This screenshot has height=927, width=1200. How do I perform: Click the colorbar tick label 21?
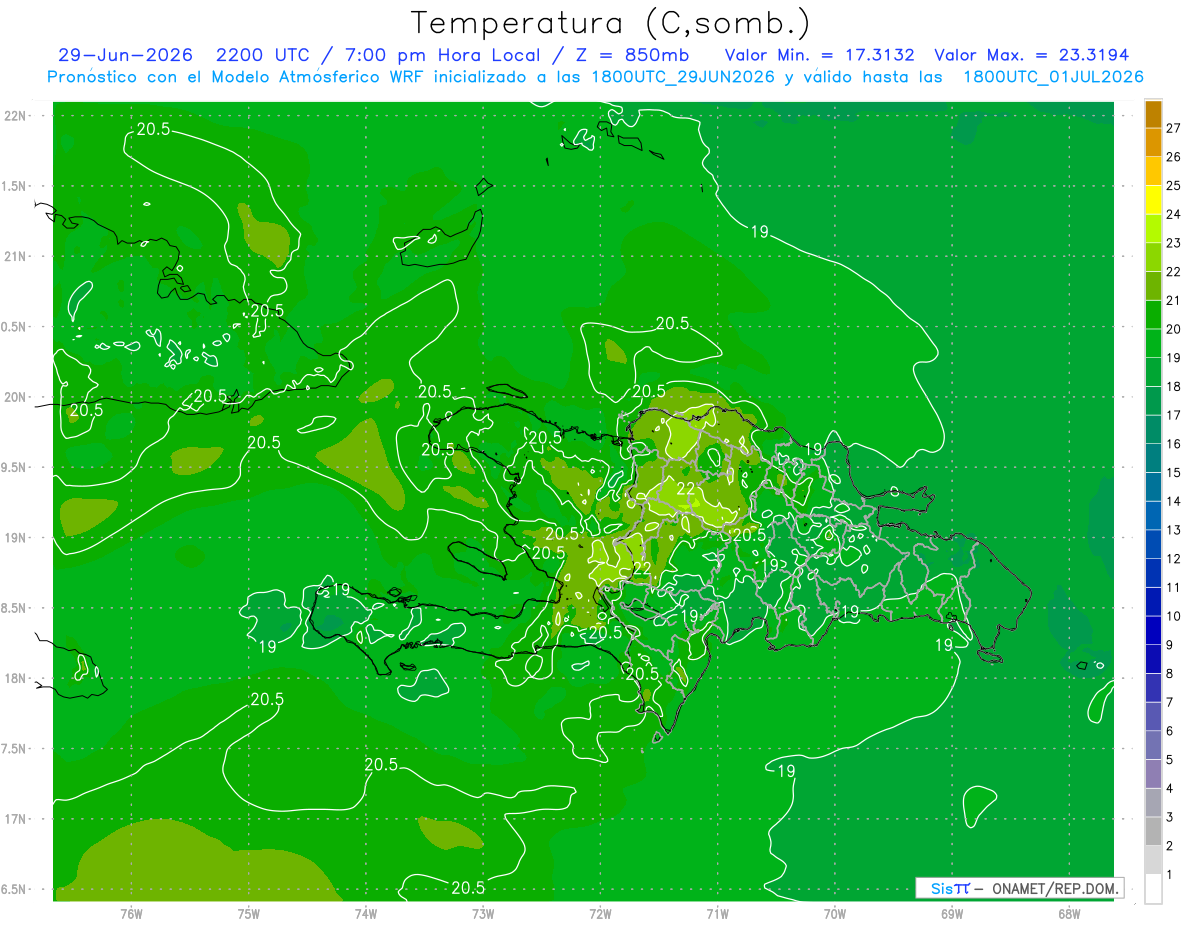pyautogui.click(x=1173, y=300)
